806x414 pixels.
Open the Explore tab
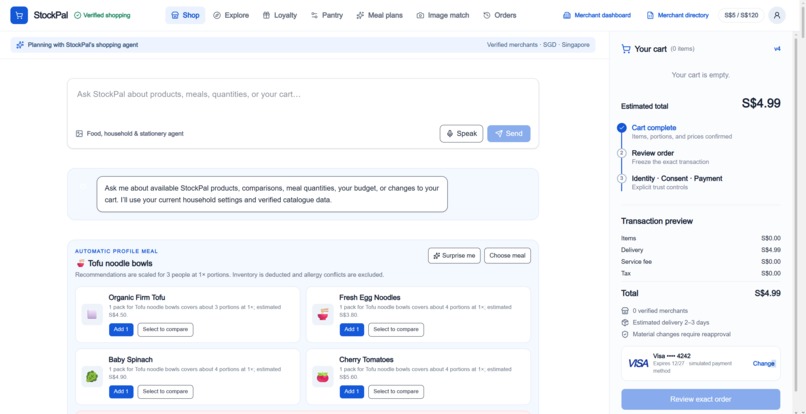pyautogui.click(x=231, y=15)
